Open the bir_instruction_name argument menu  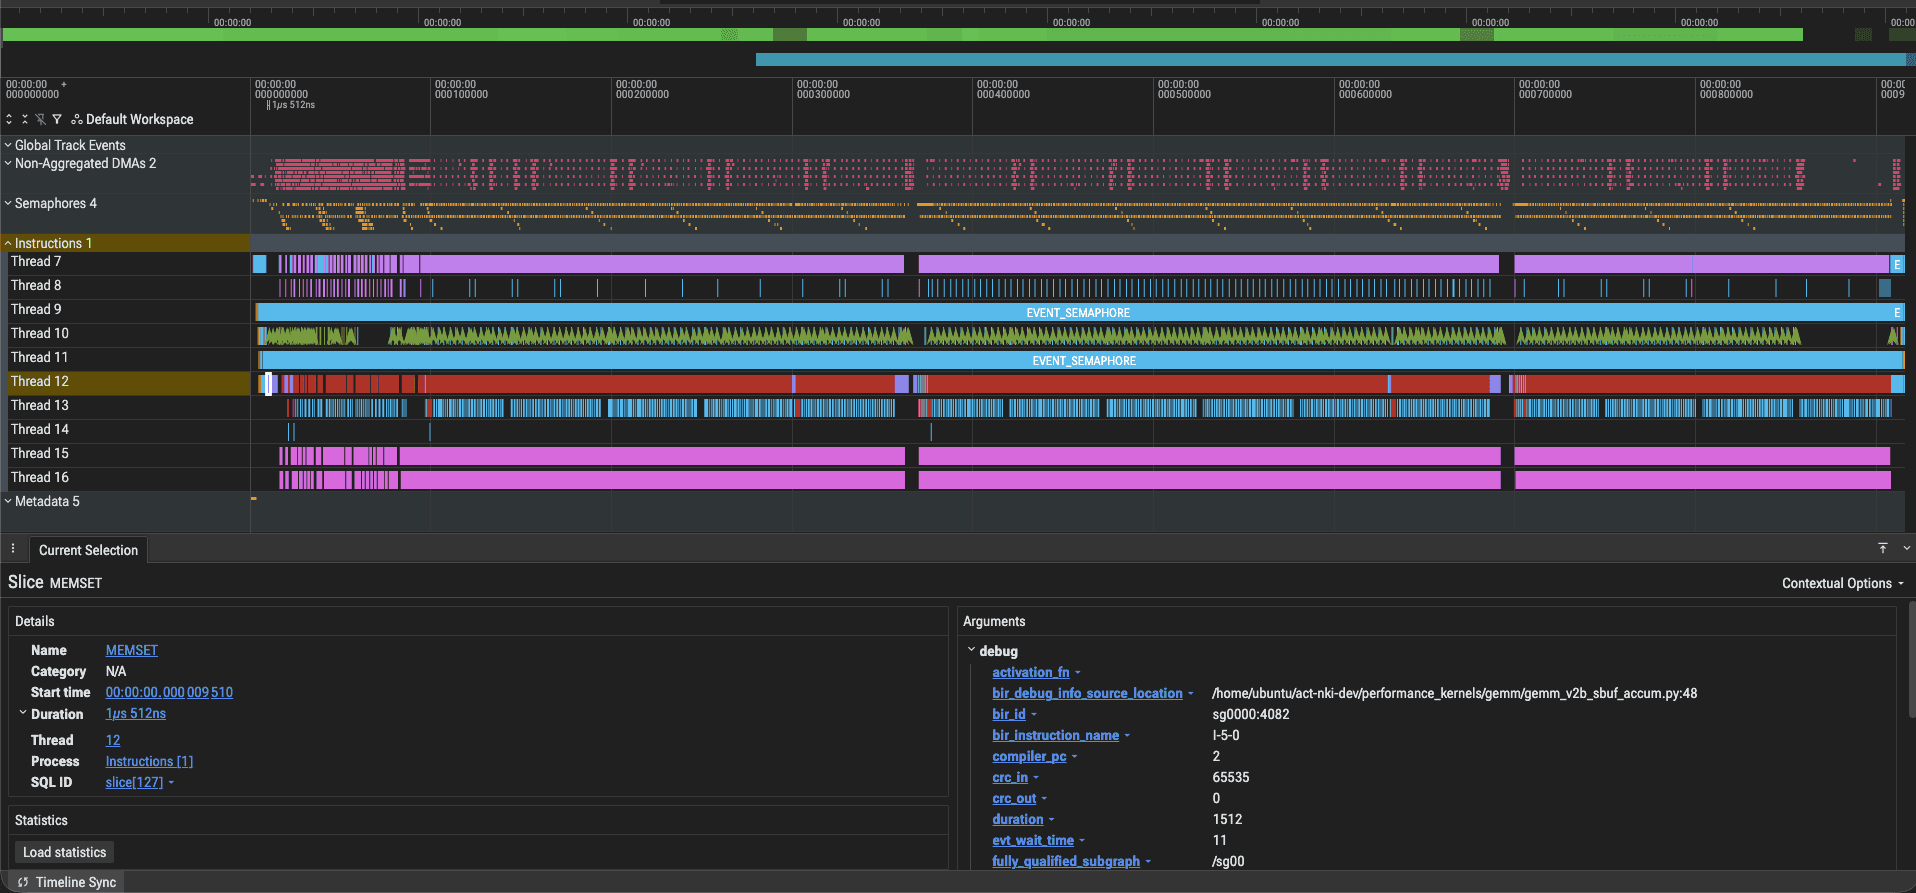[x=1061, y=735]
